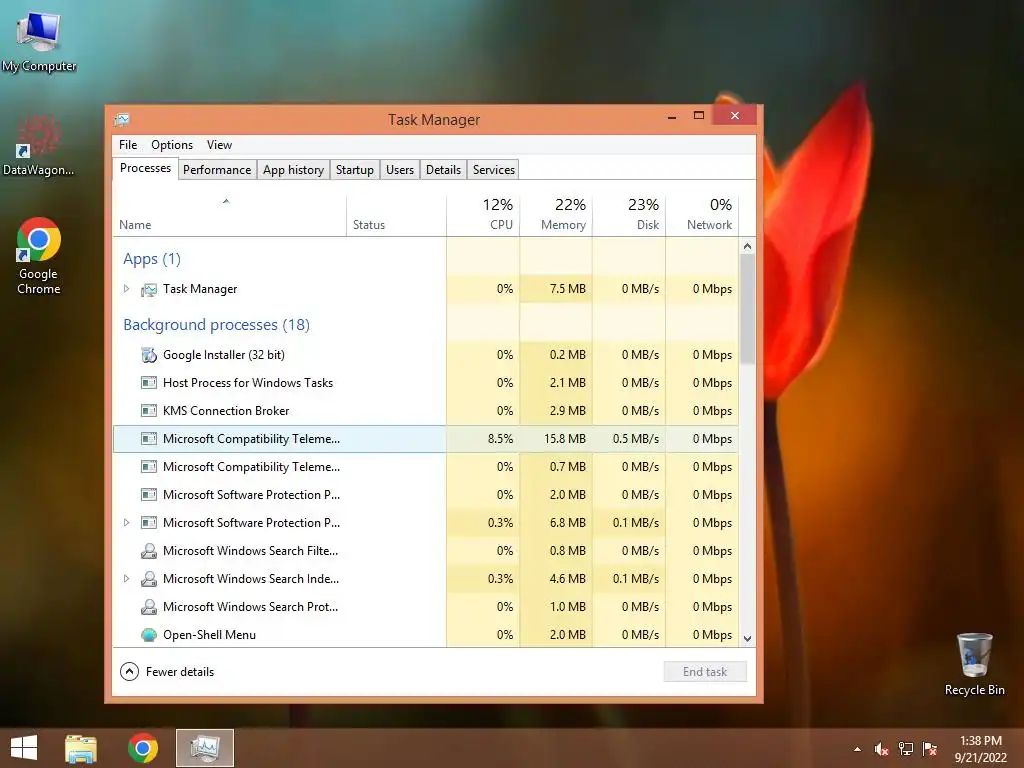This screenshot has height=768, width=1024.
Task: Click the 15.8 MB memory cell
Action: (x=556, y=439)
